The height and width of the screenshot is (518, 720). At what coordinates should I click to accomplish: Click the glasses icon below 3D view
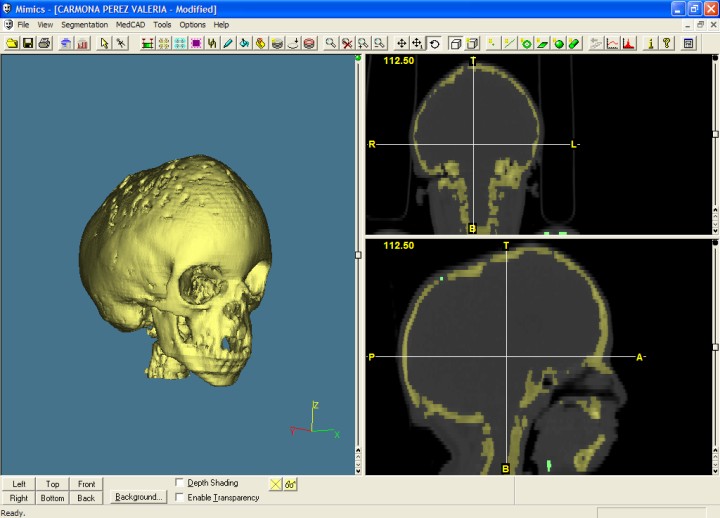pyautogui.click(x=291, y=484)
